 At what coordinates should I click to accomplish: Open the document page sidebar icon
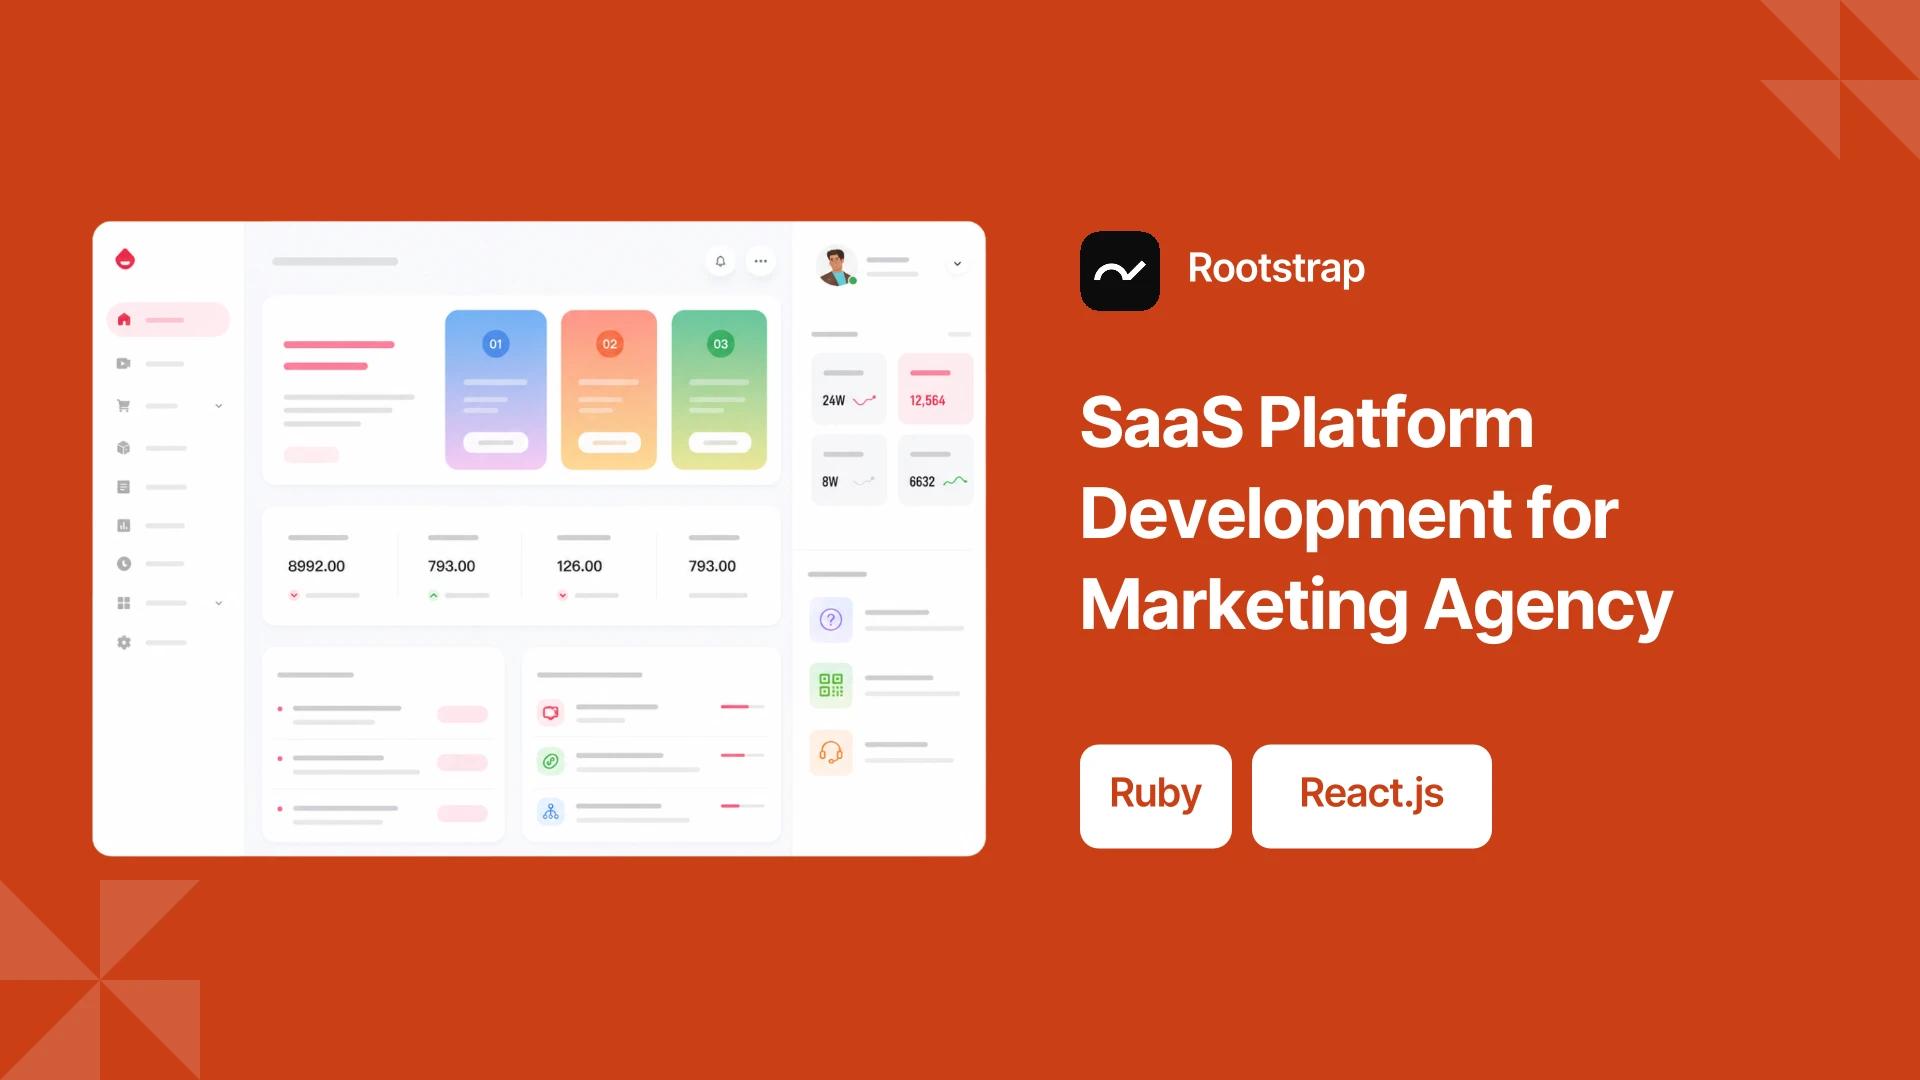(124, 487)
